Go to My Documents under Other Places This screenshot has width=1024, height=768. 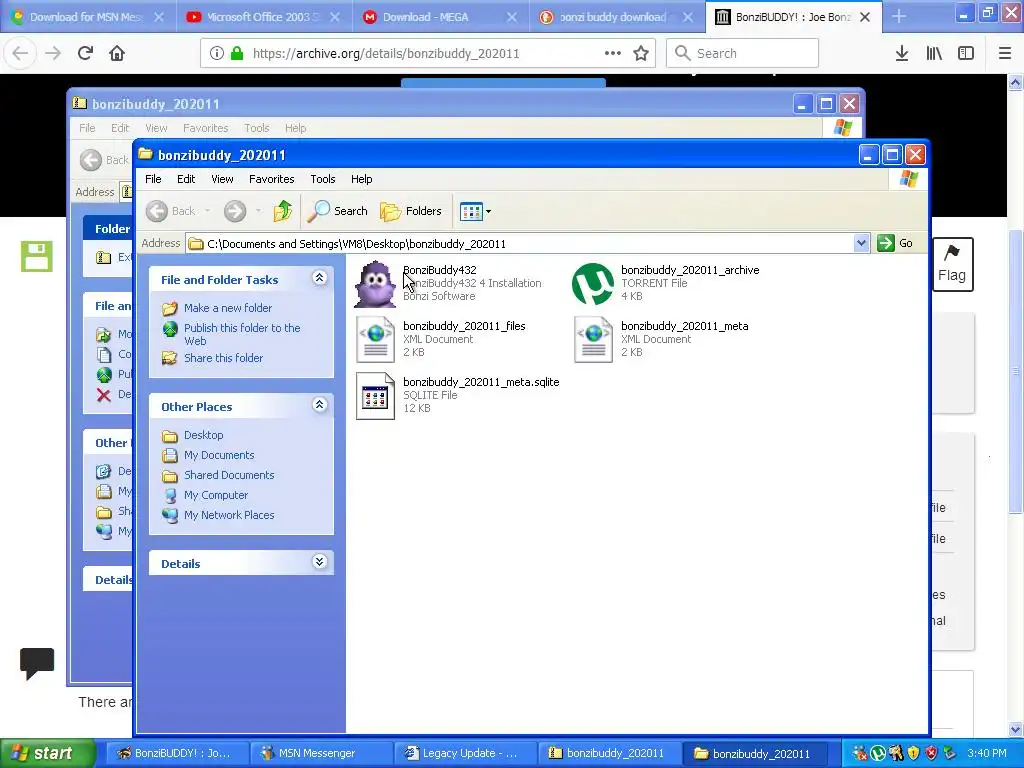219,455
